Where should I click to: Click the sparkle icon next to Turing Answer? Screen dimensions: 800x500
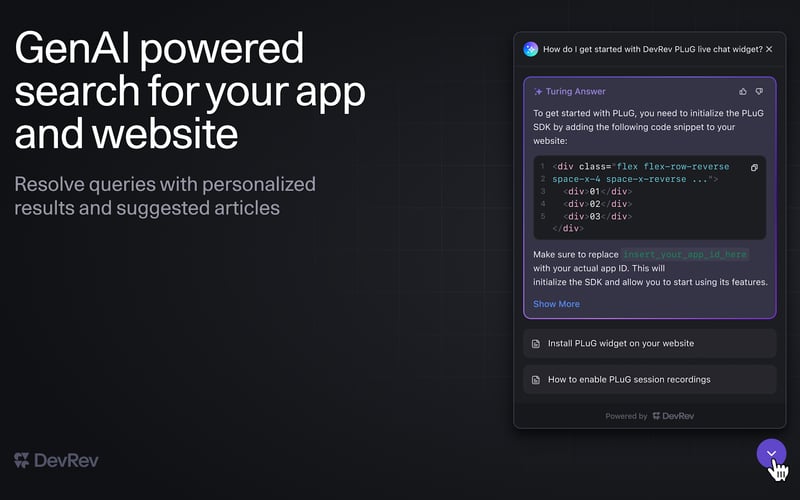point(538,92)
